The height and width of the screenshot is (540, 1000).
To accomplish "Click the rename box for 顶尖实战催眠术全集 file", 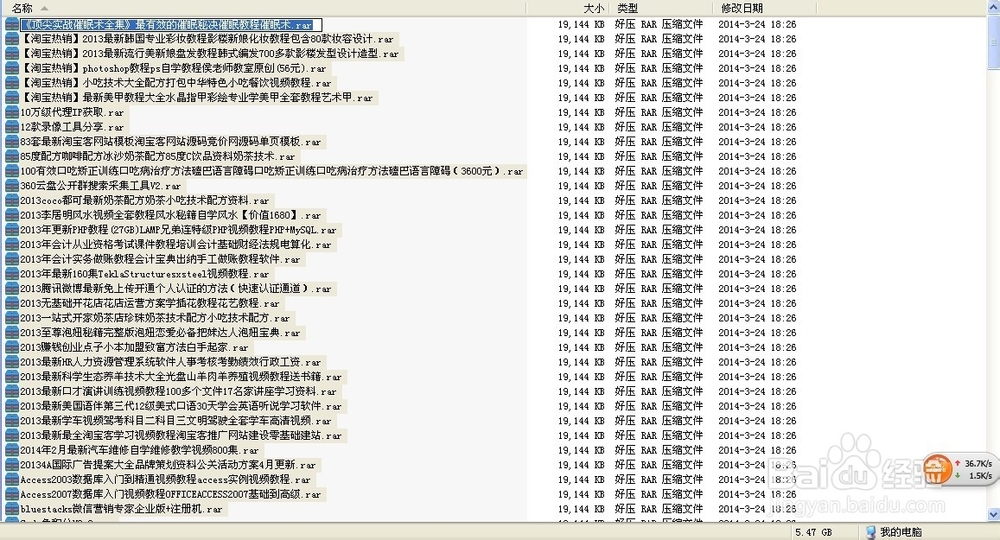I will pos(171,25).
